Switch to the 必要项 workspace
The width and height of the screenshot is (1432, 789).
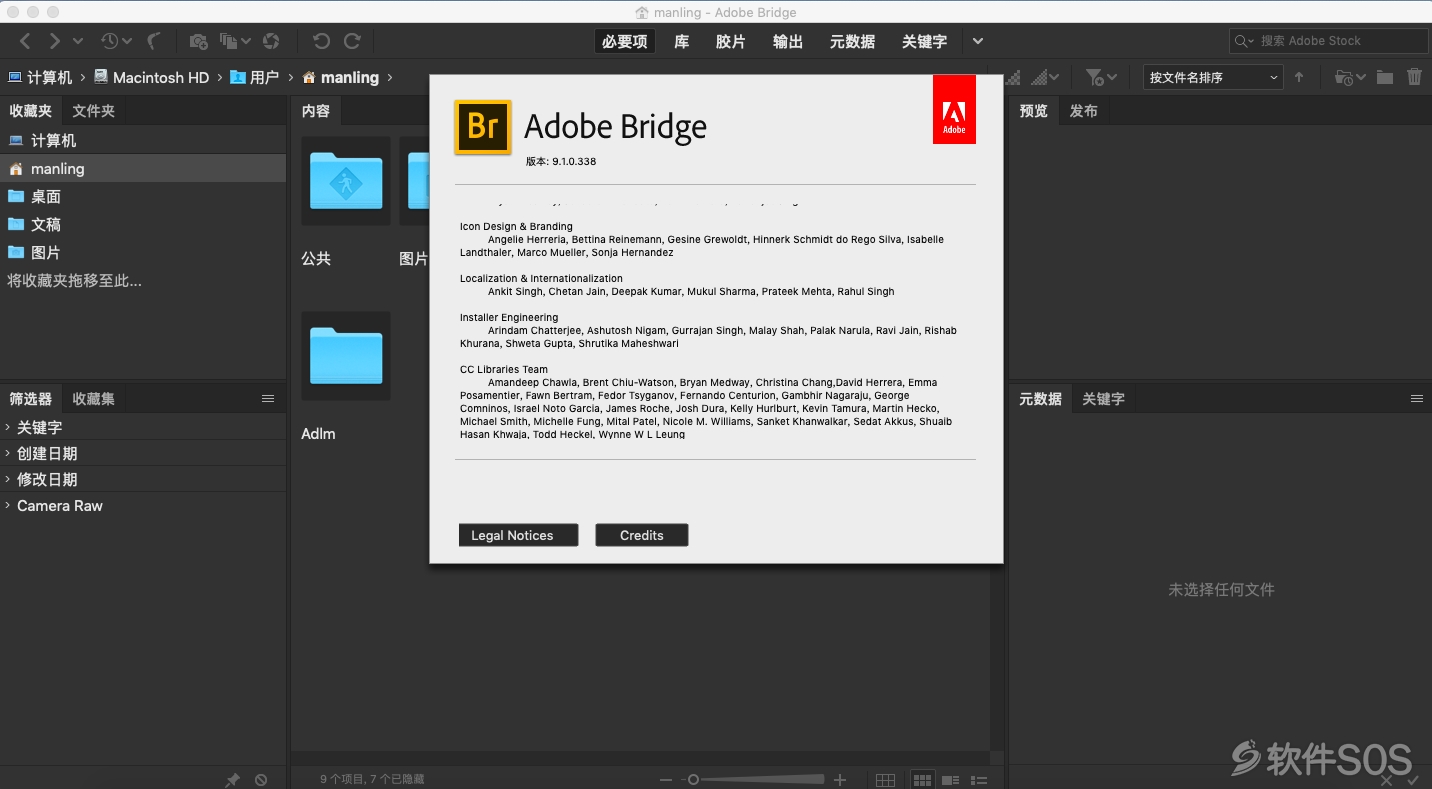point(625,41)
